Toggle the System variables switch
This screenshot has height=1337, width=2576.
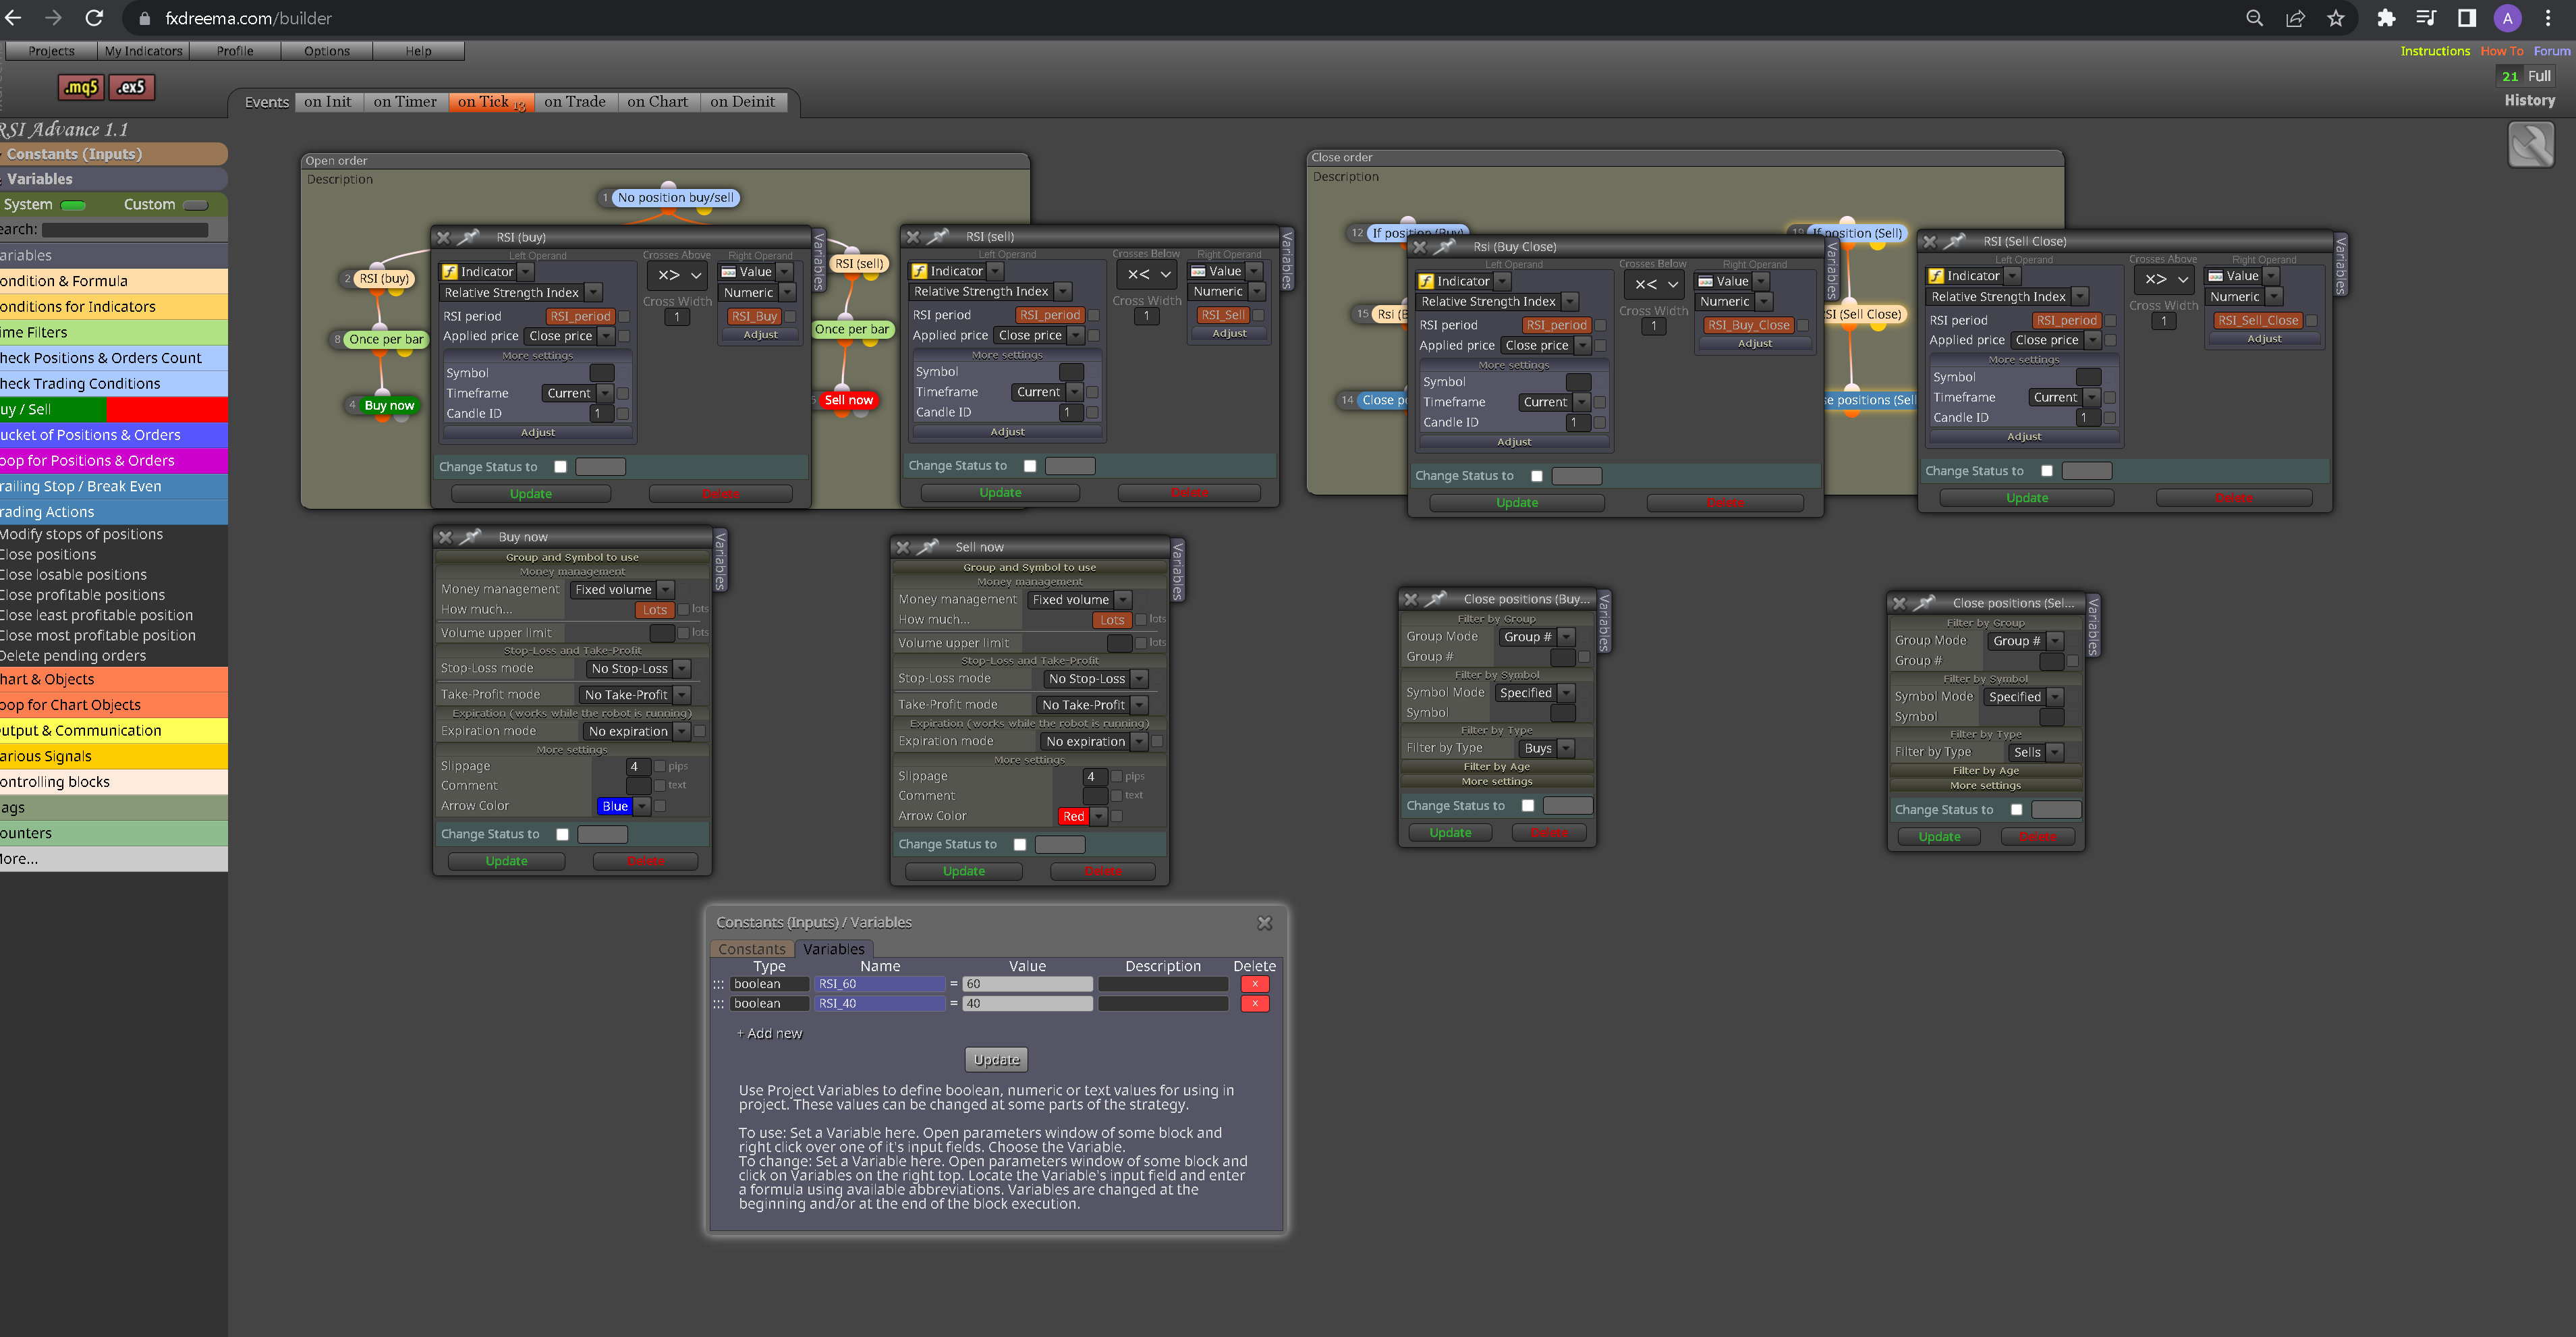[73, 205]
